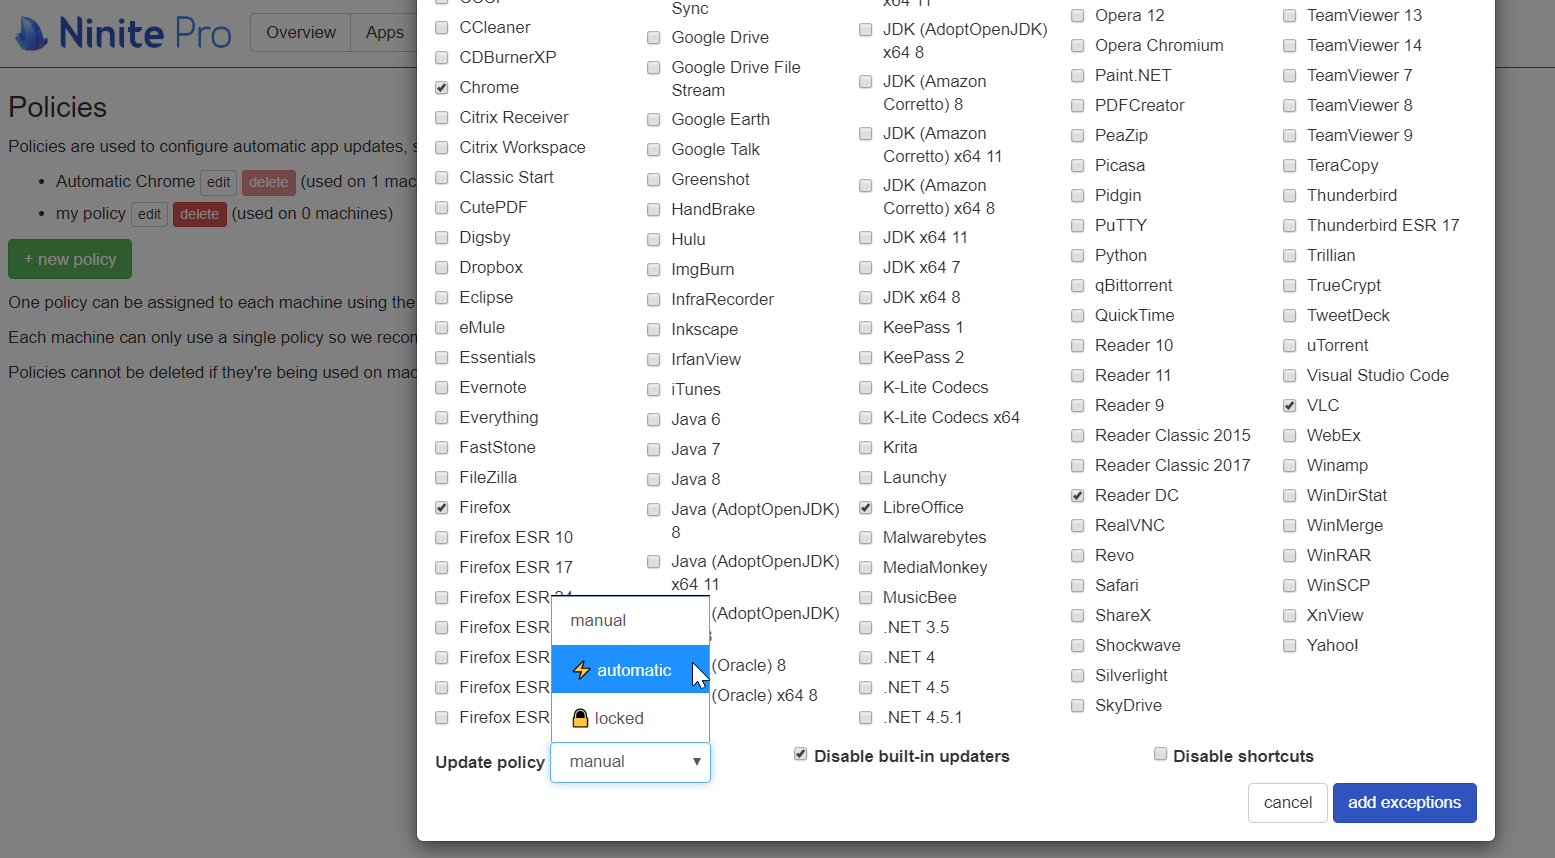Uncheck the Chrome checkbox
Screen dimensions: 1555x858
point(441,88)
